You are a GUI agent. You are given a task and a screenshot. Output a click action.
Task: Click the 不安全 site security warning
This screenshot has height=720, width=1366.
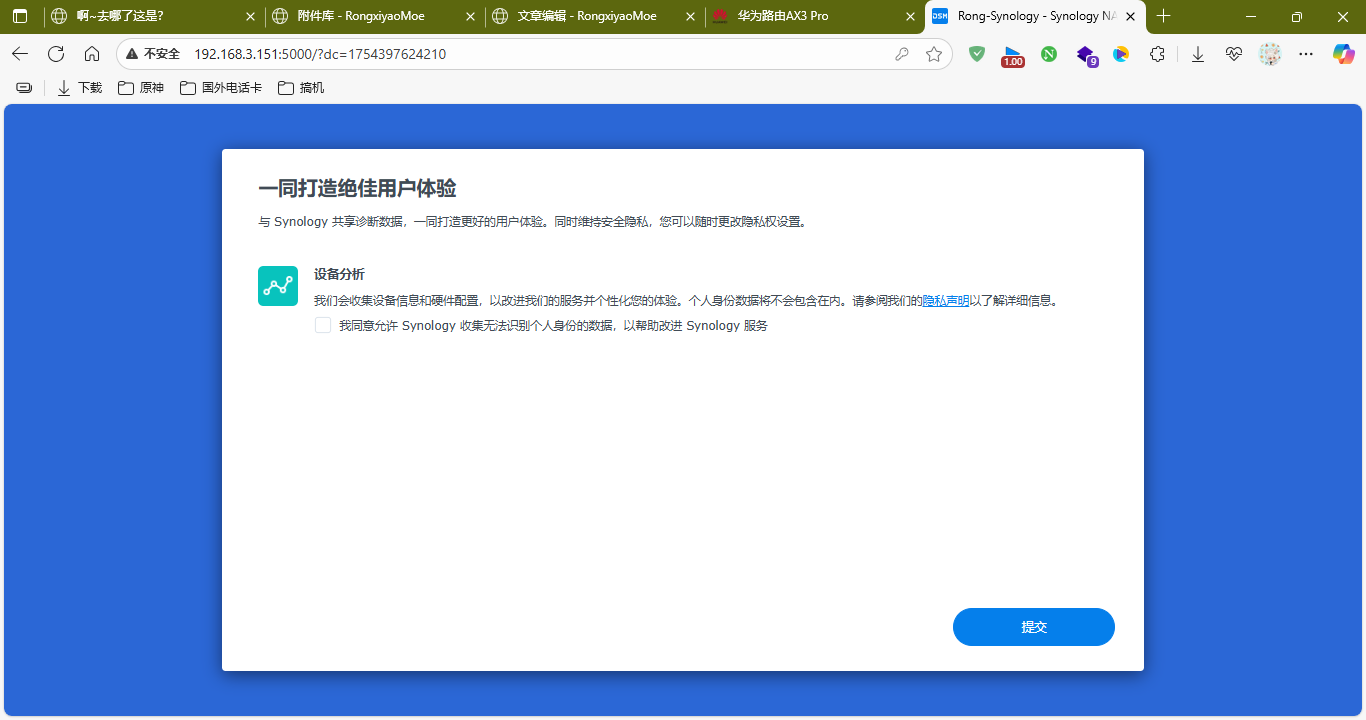pos(153,54)
